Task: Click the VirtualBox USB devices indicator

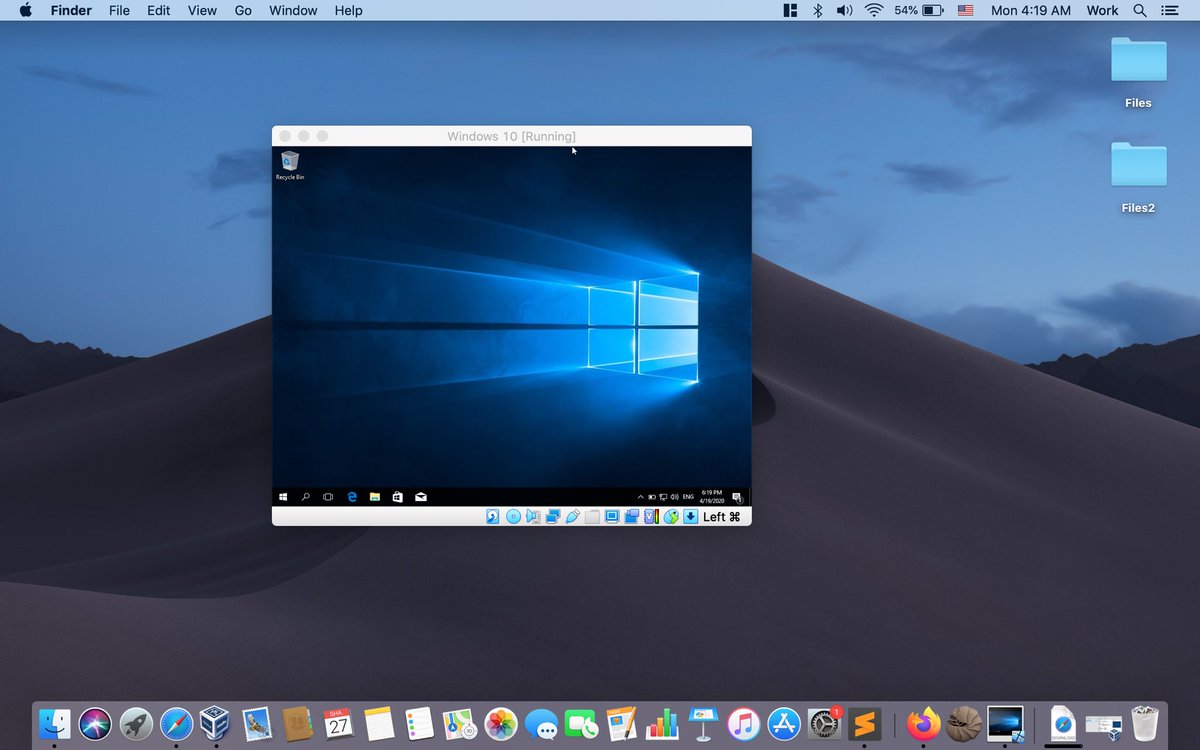Action: (x=573, y=517)
